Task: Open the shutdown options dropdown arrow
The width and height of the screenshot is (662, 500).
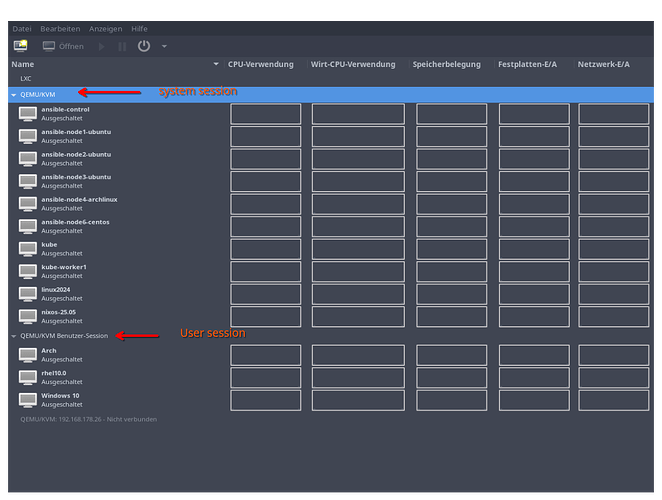Action: tap(164, 46)
